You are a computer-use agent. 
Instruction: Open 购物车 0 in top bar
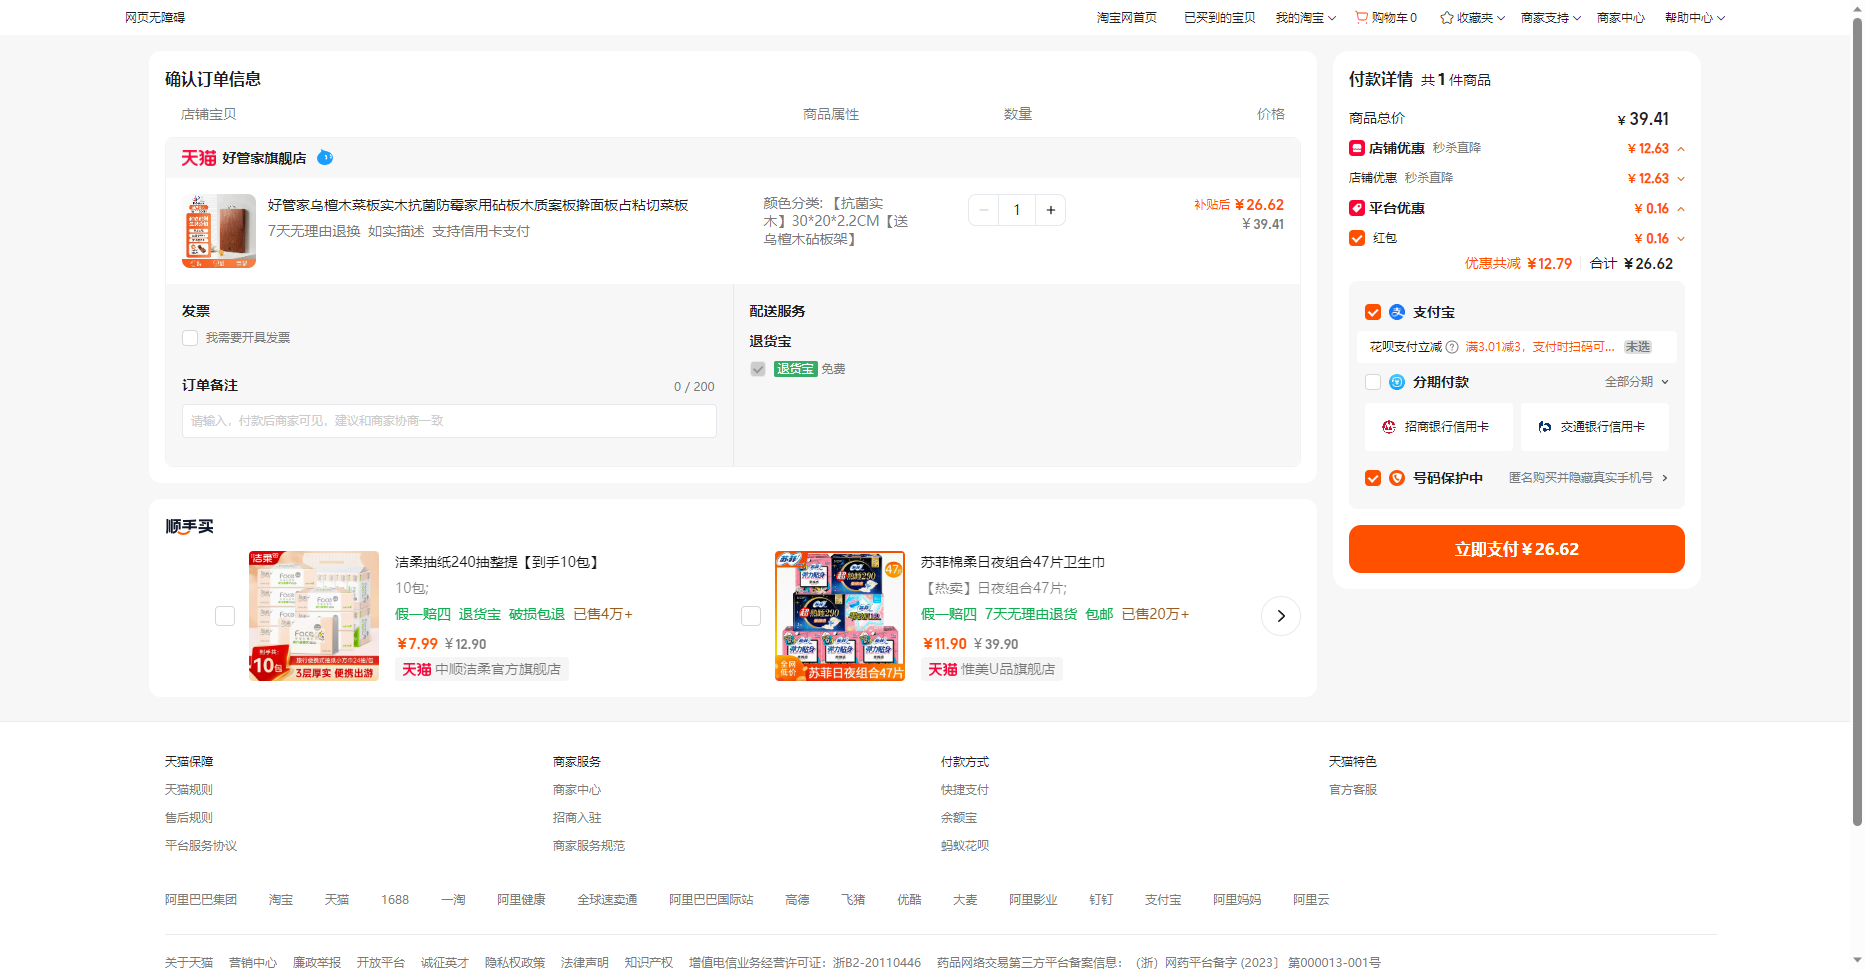coord(1386,18)
